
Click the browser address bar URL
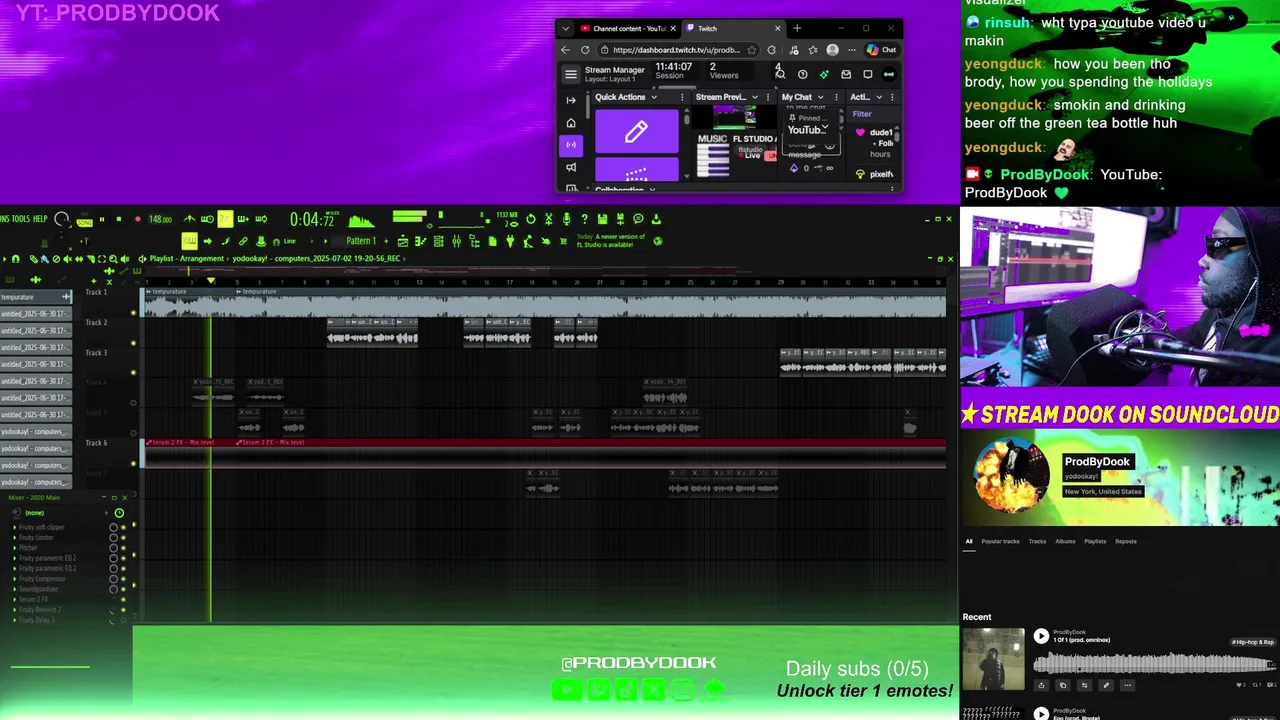(677, 50)
